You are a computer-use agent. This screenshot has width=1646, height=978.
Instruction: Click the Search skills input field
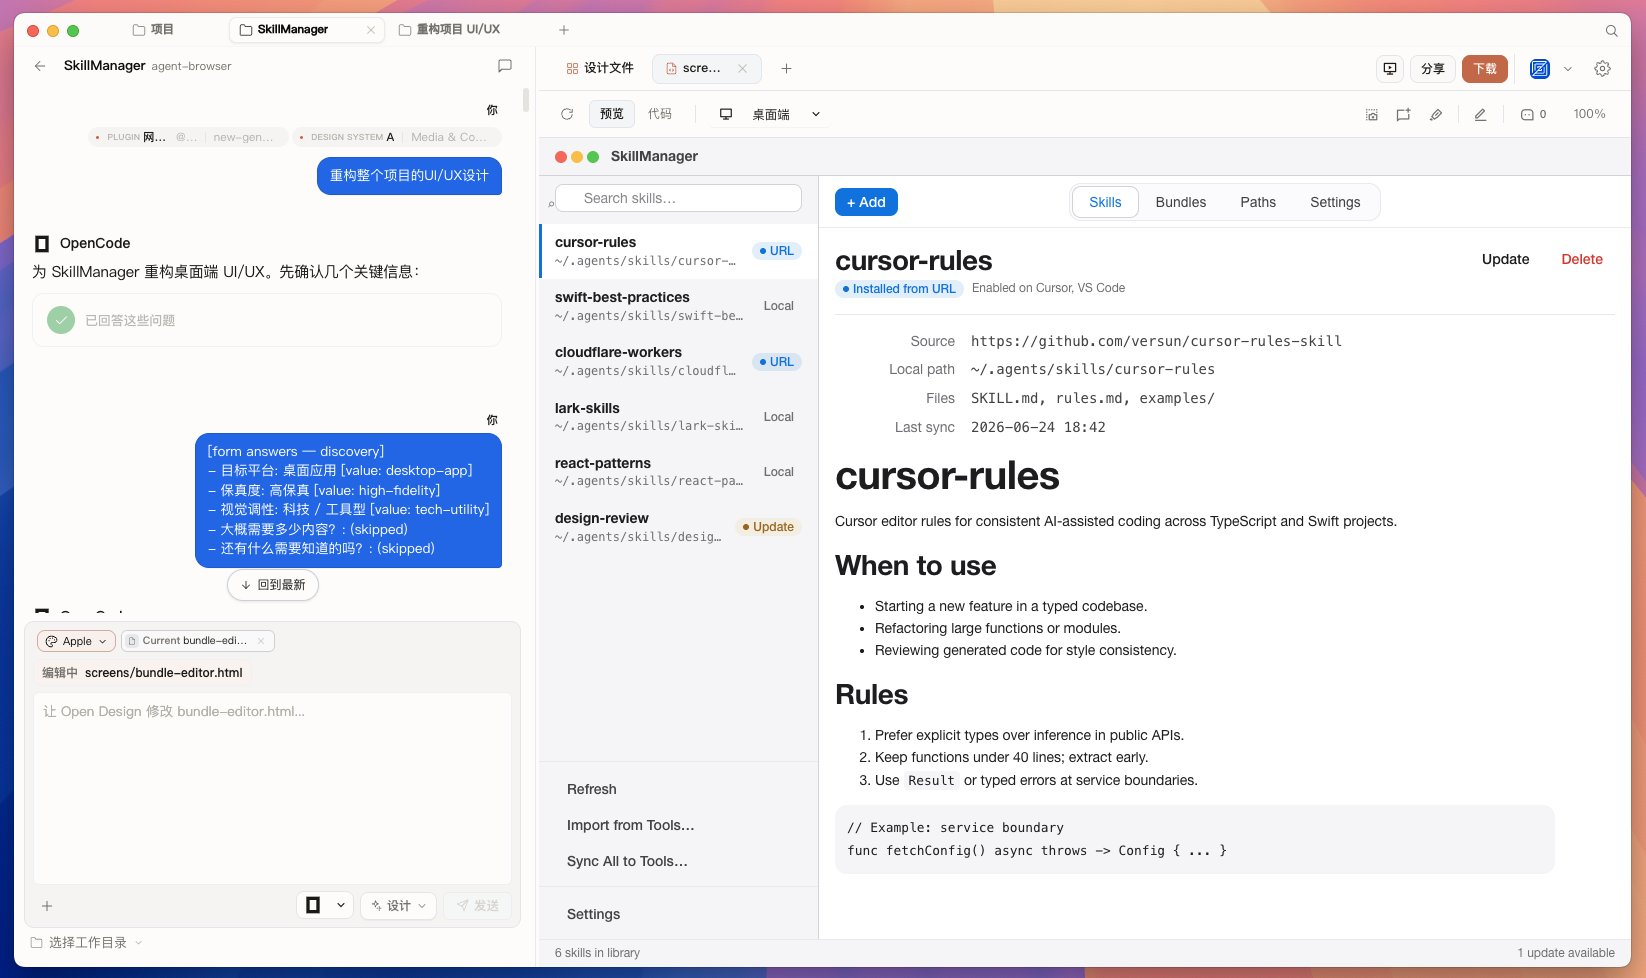tap(678, 198)
